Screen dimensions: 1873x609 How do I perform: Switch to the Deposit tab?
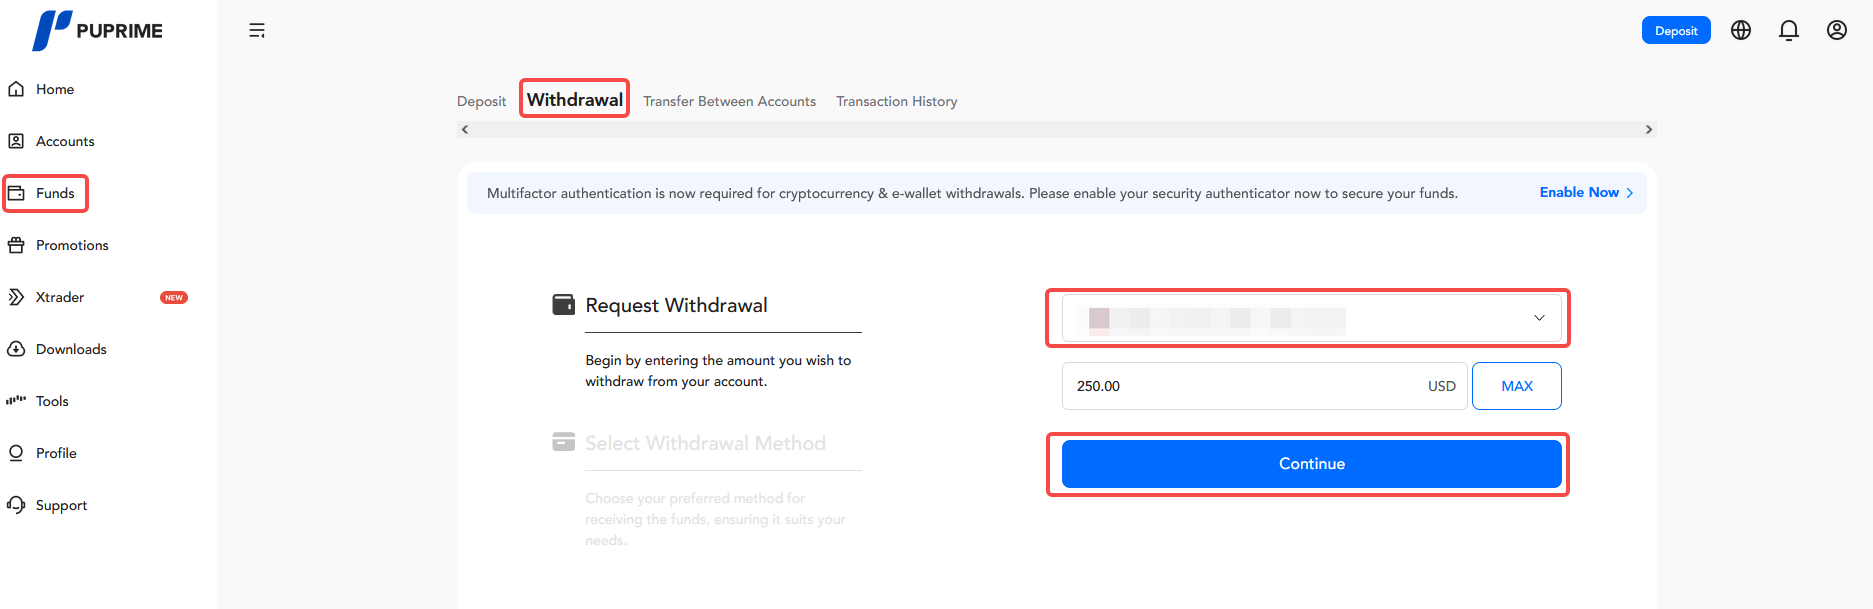point(481,101)
